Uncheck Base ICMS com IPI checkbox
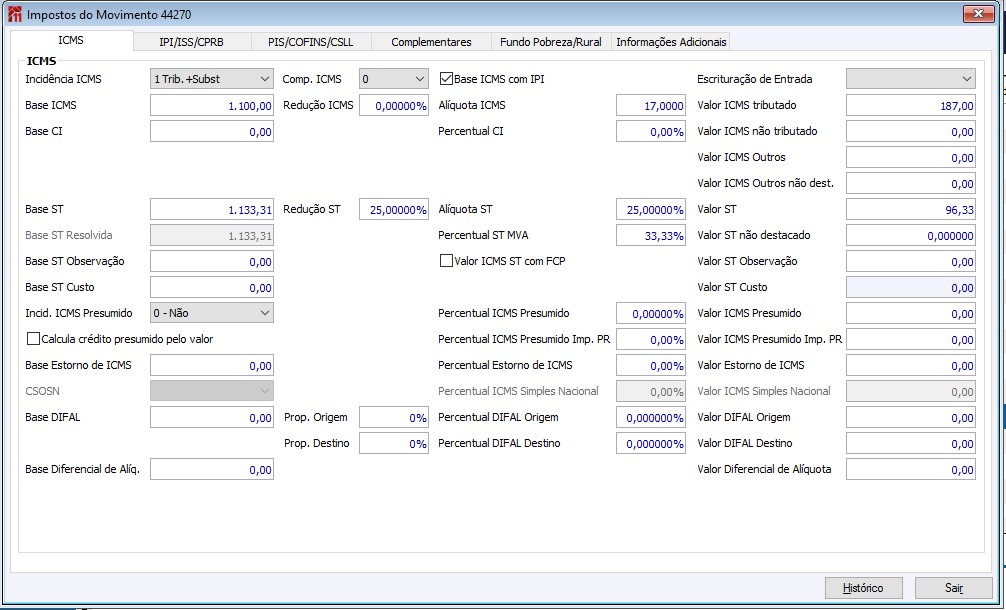Viewport: 1006px width, 610px height. coord(446,79)
